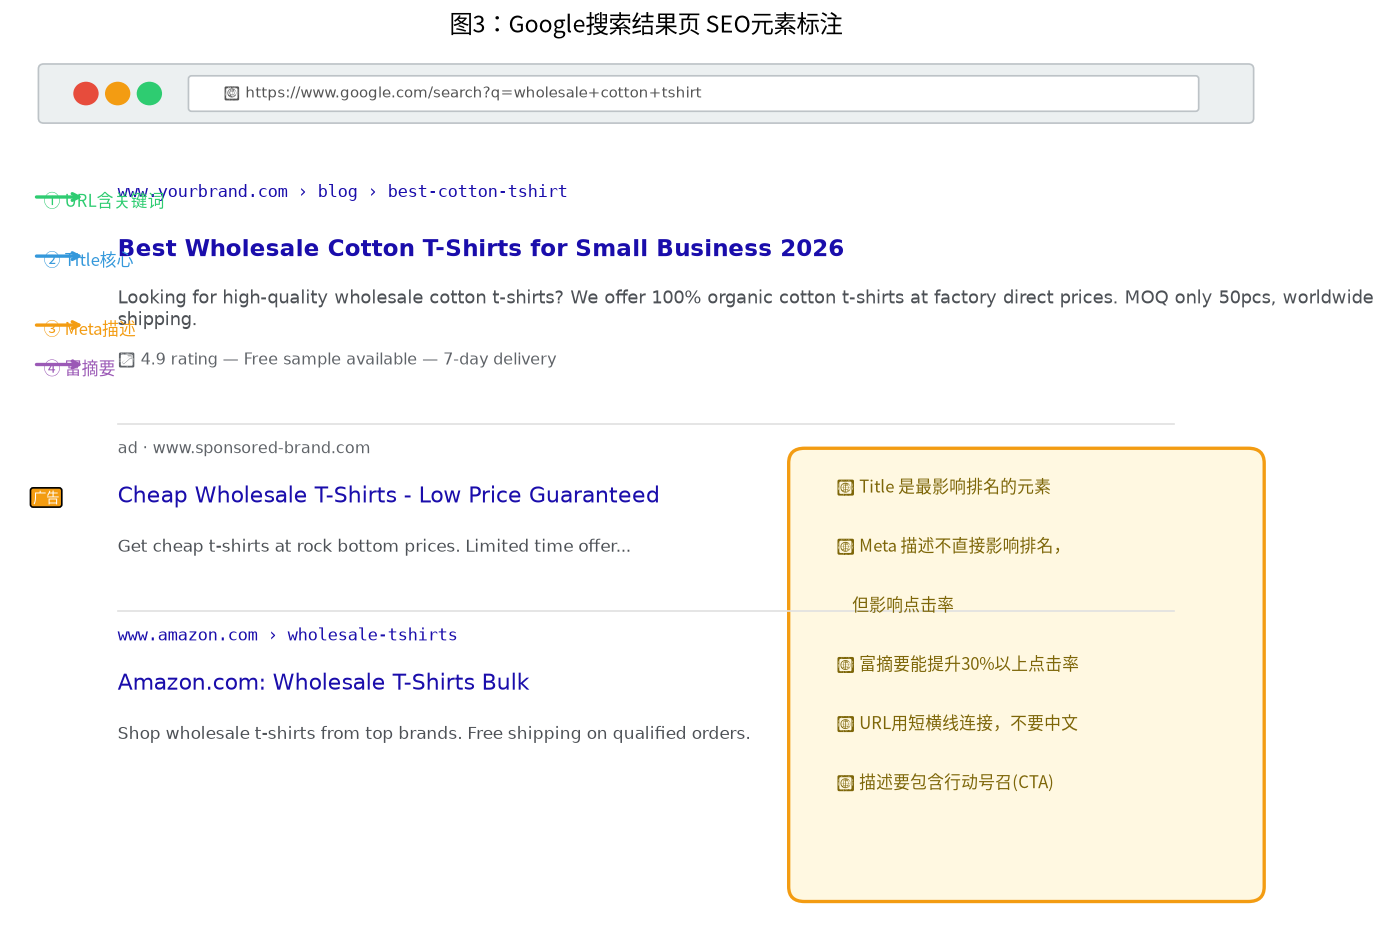This screenshot has height=948, width=1385.
Task: Open Amazon.com: Wholesale T-Shirts Bulk result
Action: click(x=323, y=682)
